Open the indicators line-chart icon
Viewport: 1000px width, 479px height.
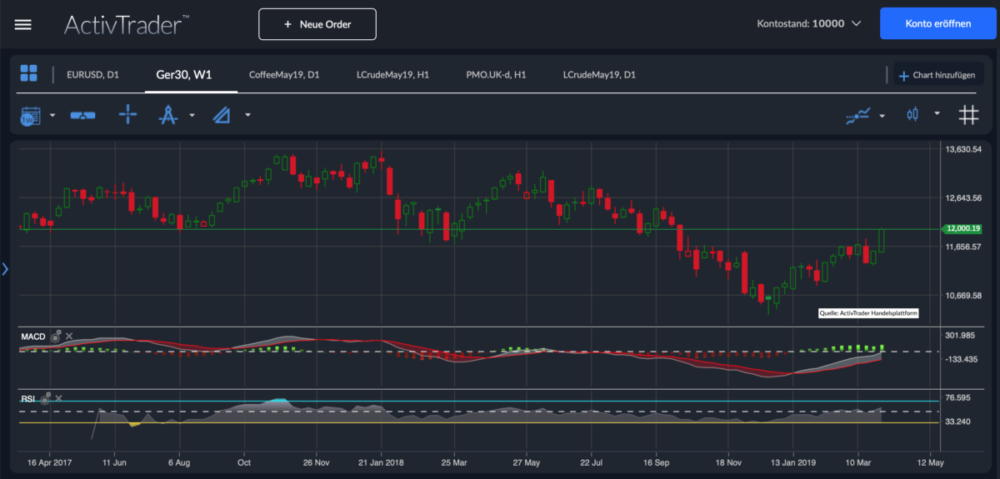tap(858, 115)
